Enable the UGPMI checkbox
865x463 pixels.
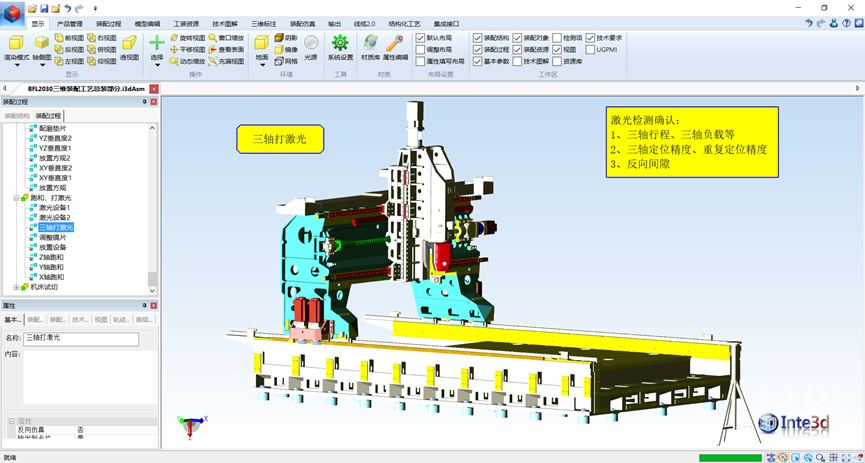(591, 49)
